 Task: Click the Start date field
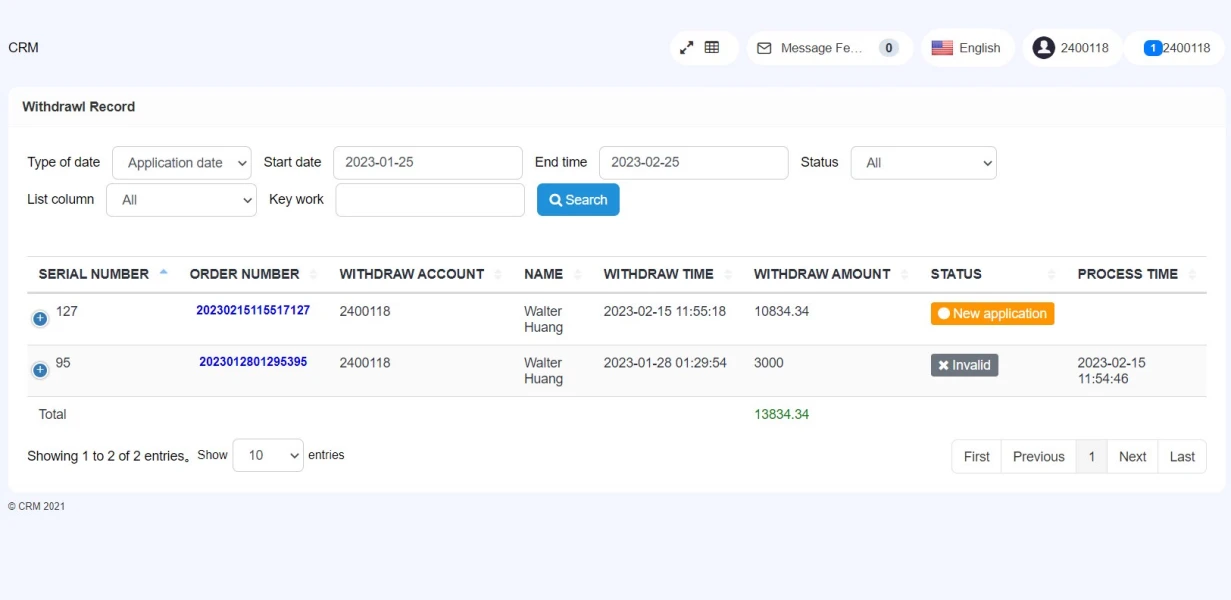(428, 163)
